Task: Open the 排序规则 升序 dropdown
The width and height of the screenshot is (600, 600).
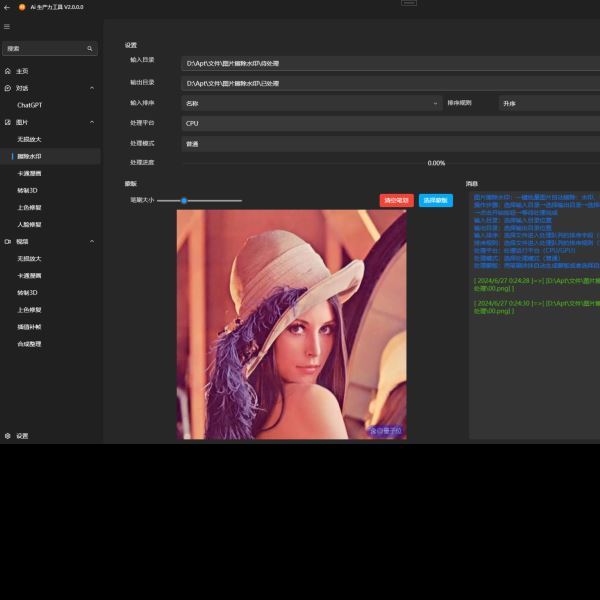Action: (549, 103)
